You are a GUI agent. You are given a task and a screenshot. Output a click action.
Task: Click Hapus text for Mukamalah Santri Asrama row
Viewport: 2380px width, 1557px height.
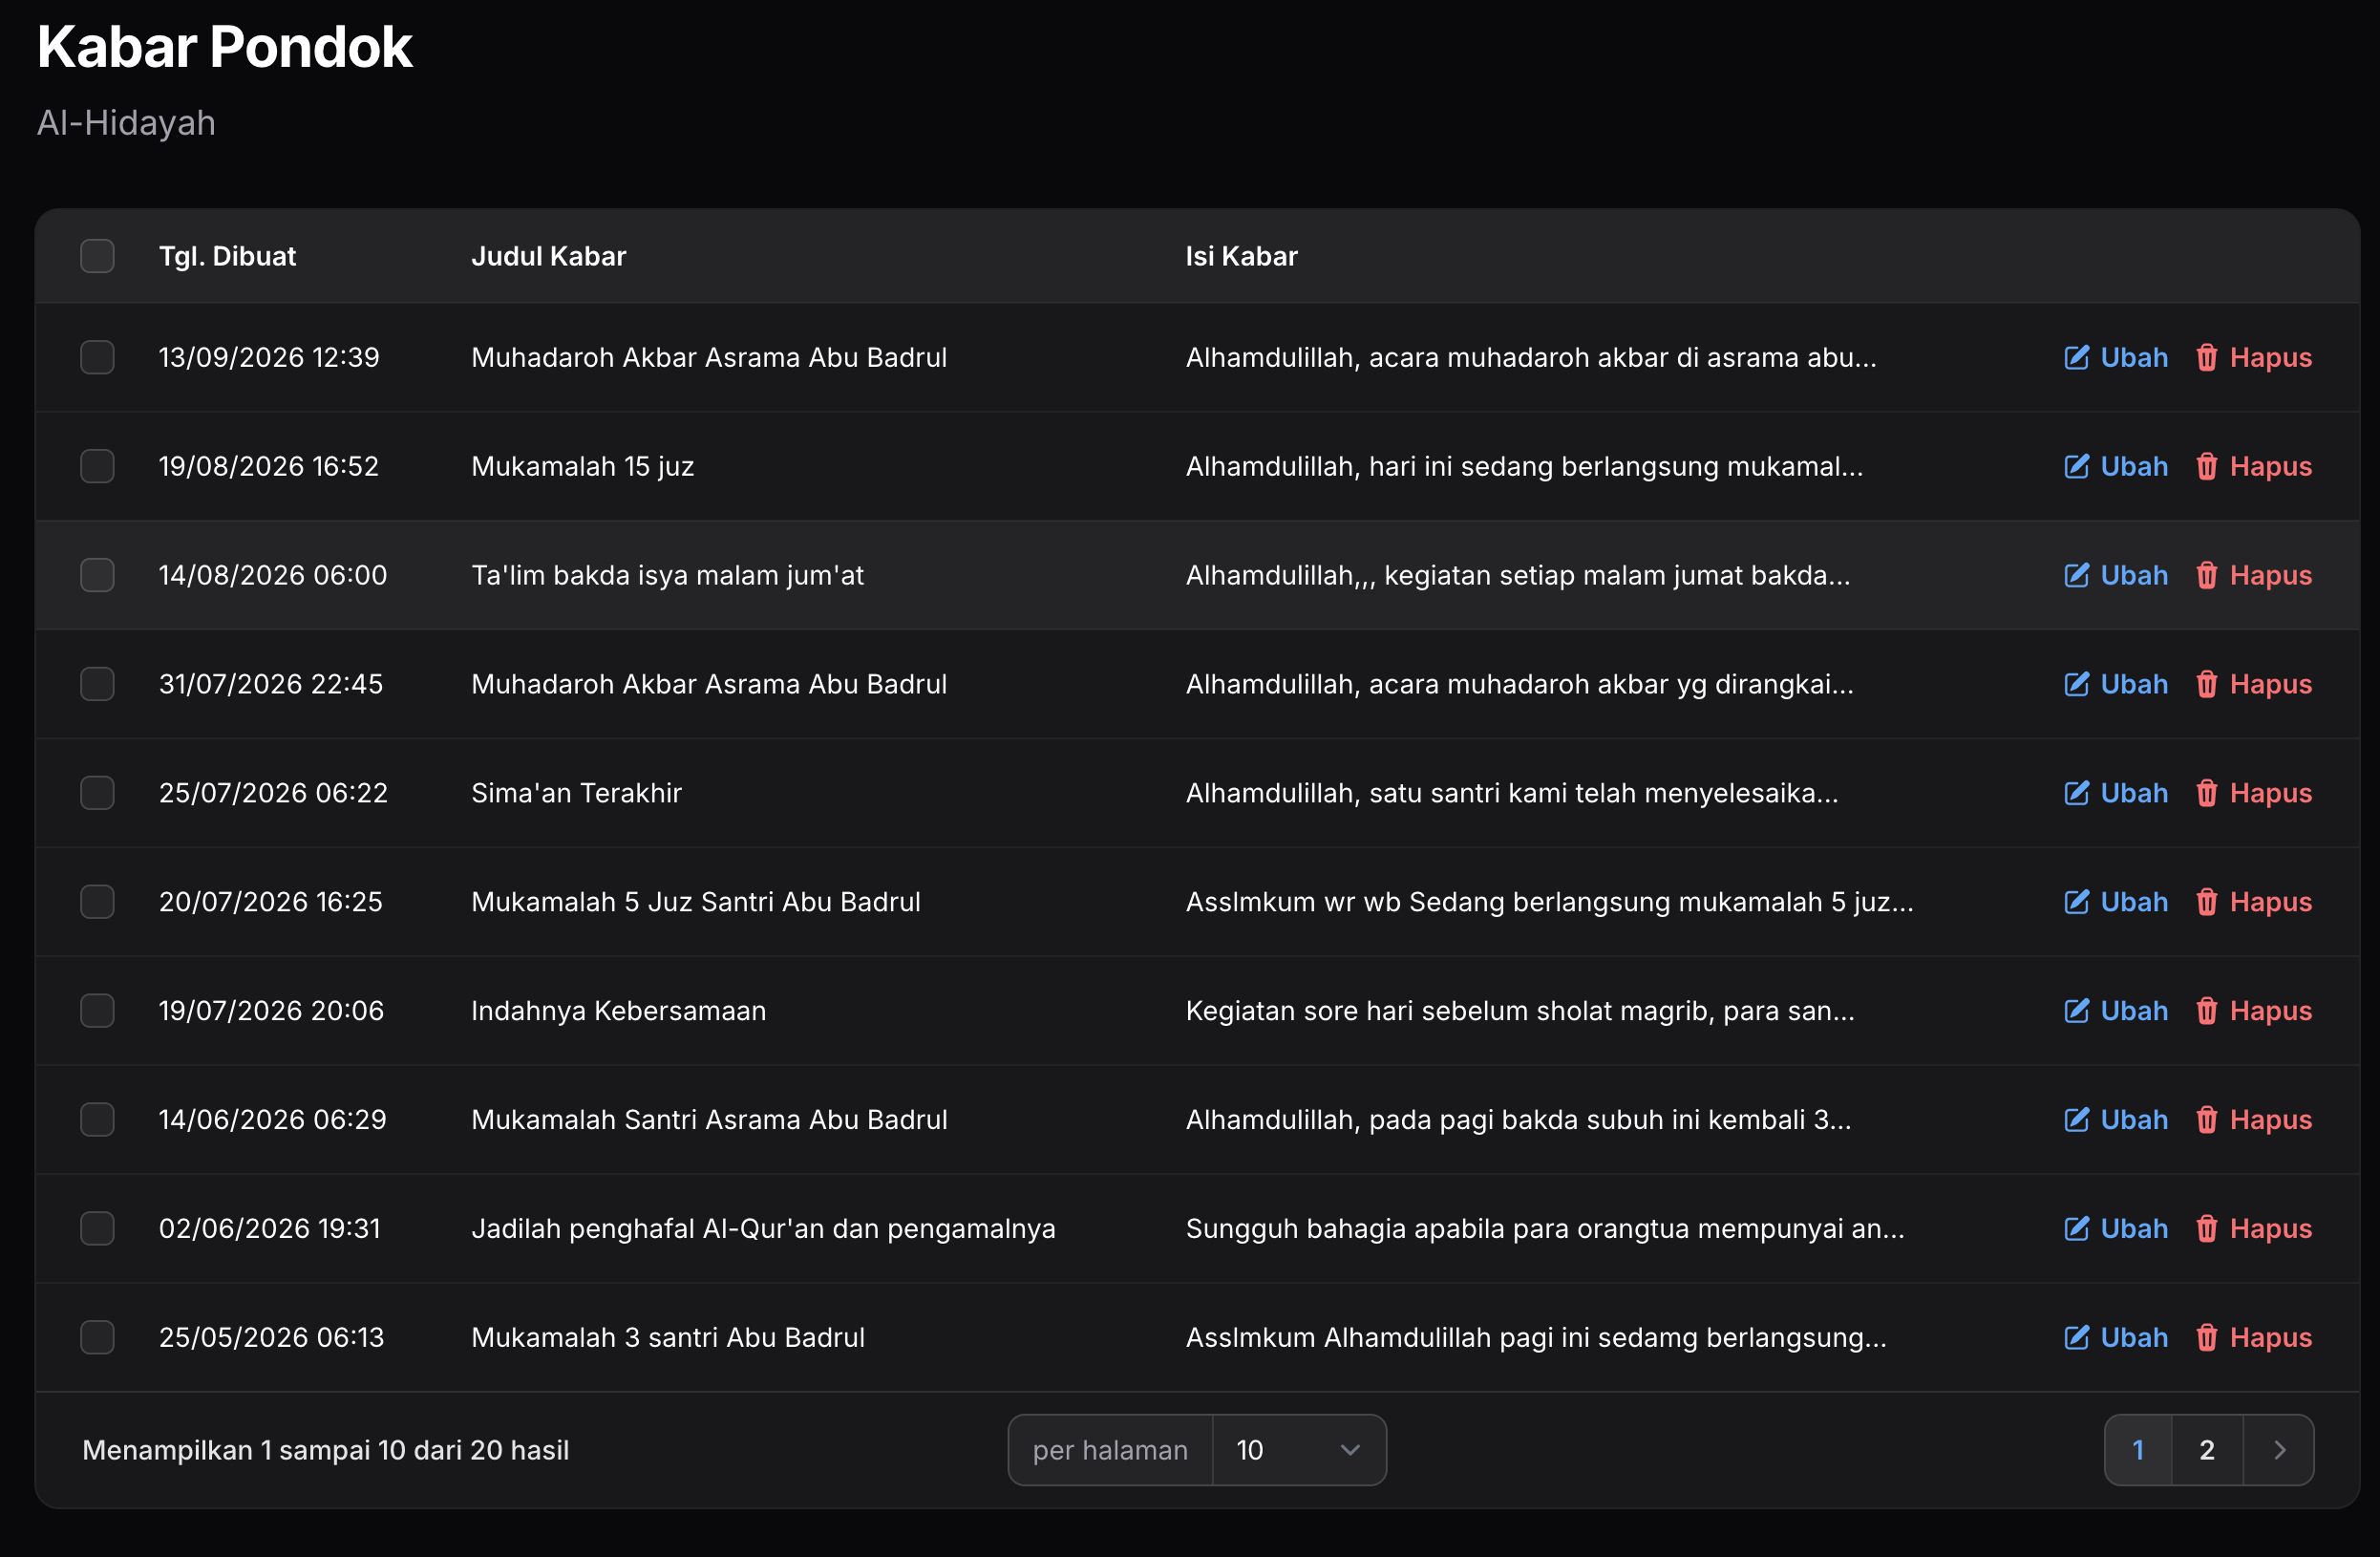coord(2270,1120)
